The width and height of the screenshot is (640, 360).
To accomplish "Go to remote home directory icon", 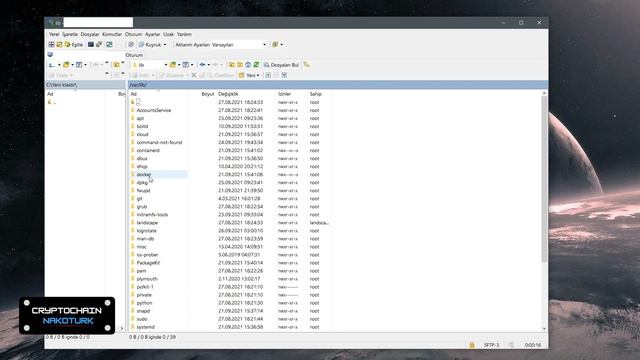I will click(x=248, y=65).
